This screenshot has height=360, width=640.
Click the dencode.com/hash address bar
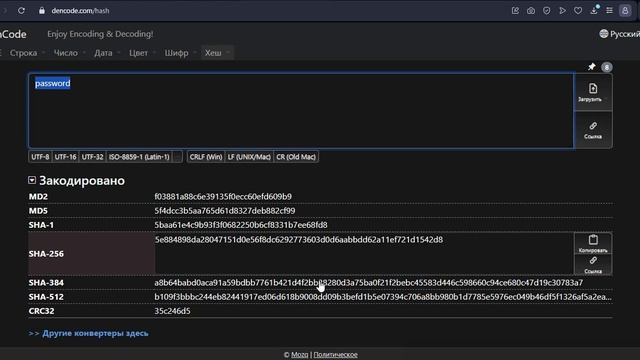pos(80,11)
